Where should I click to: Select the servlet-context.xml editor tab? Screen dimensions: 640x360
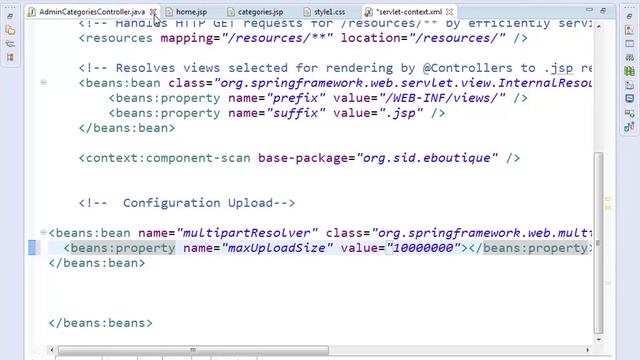pos(409,12)
